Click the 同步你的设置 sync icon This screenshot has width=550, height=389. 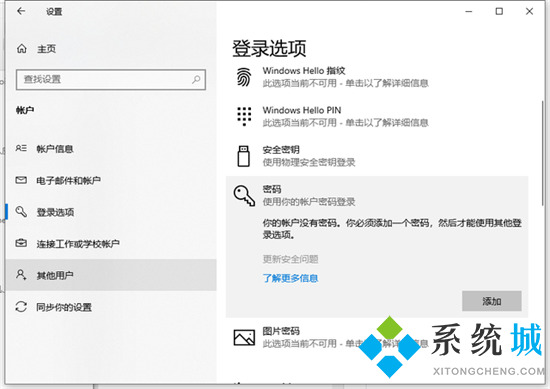click(x=21, y=307)
